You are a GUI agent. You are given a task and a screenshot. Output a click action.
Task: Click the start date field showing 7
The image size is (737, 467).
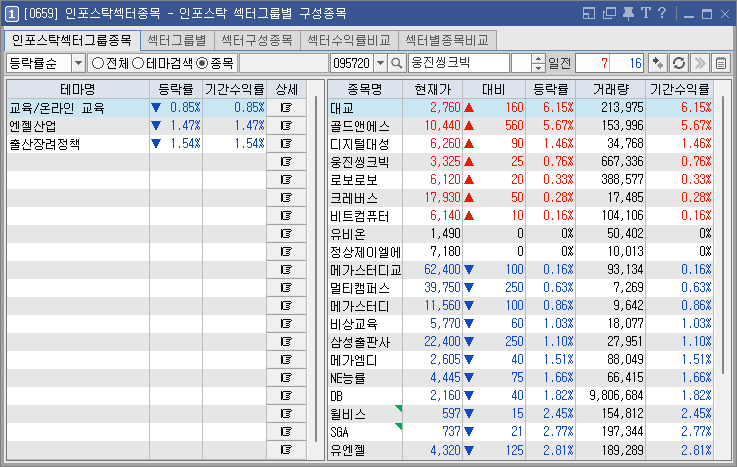tap(593, 63)
